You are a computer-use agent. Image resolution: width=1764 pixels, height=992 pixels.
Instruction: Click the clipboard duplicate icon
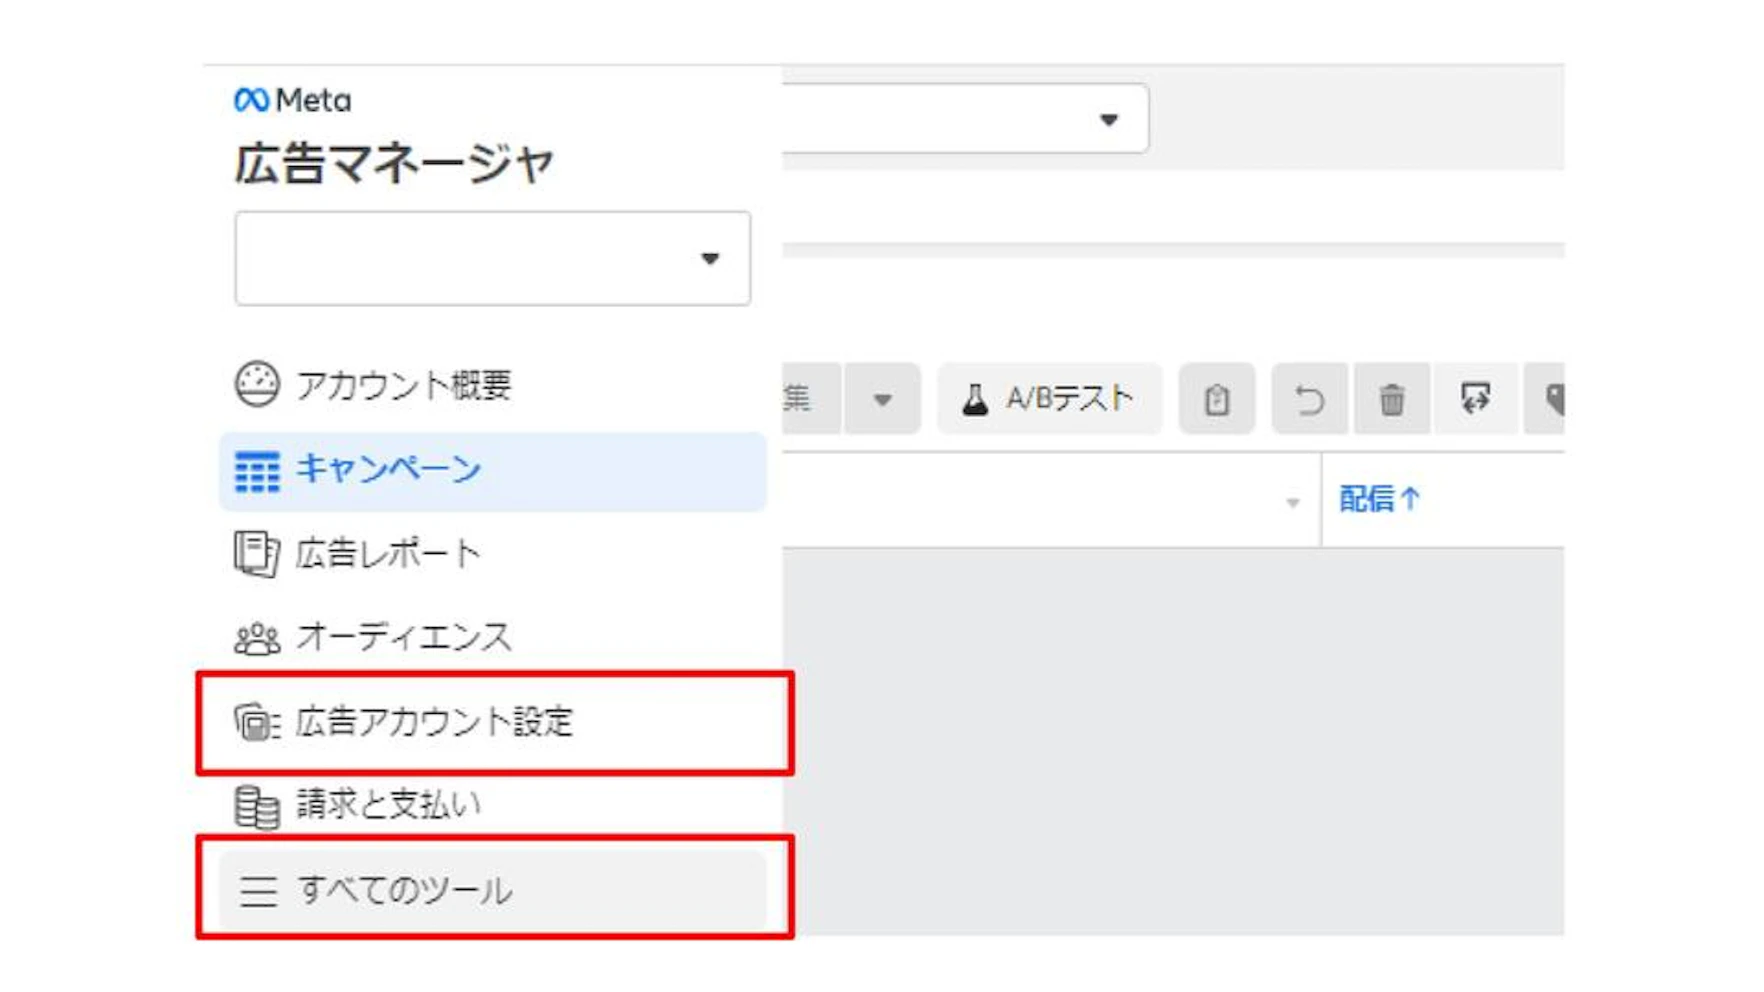click(x=1217, y=399)
